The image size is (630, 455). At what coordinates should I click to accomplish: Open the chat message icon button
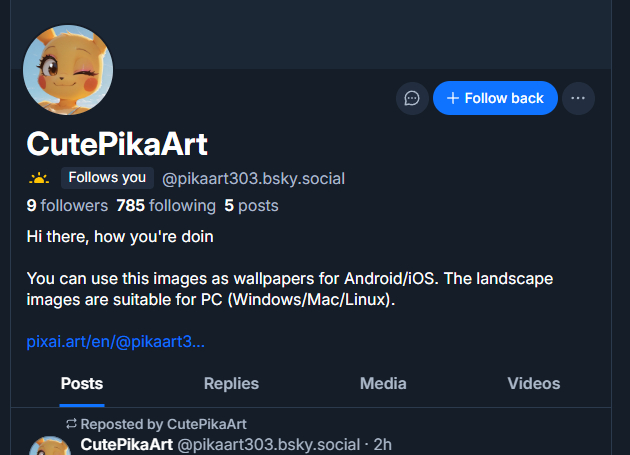pyautogui.click(x=412, y=98)
